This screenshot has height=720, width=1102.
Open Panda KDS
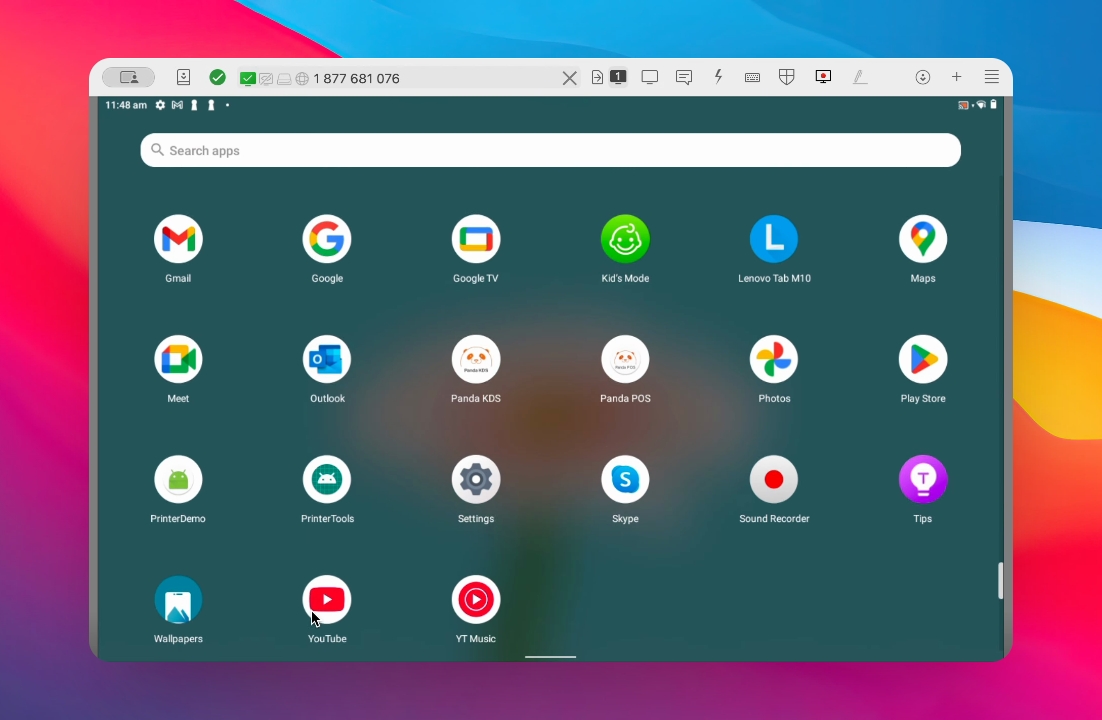click(x=476, y=359)
